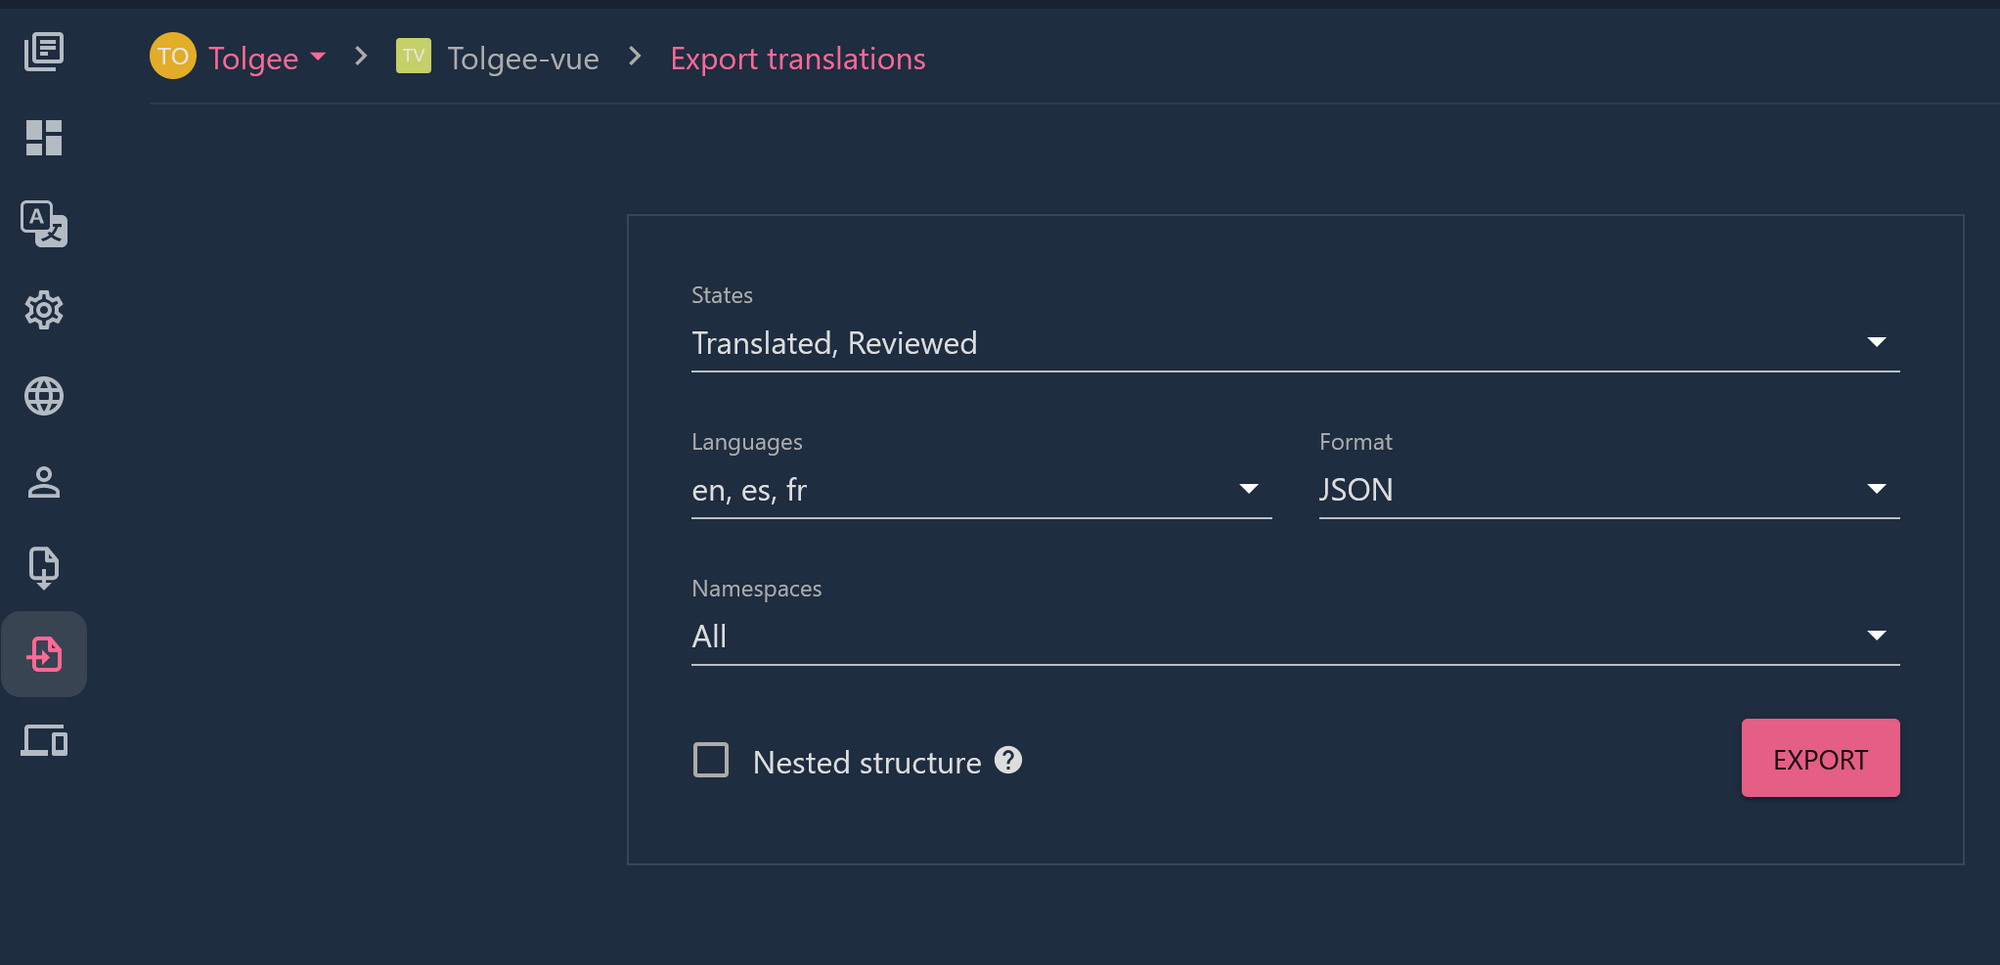Select the Export icon in sidebar
The height and width of the screenshot is (965, 2000).
point(44,654)
